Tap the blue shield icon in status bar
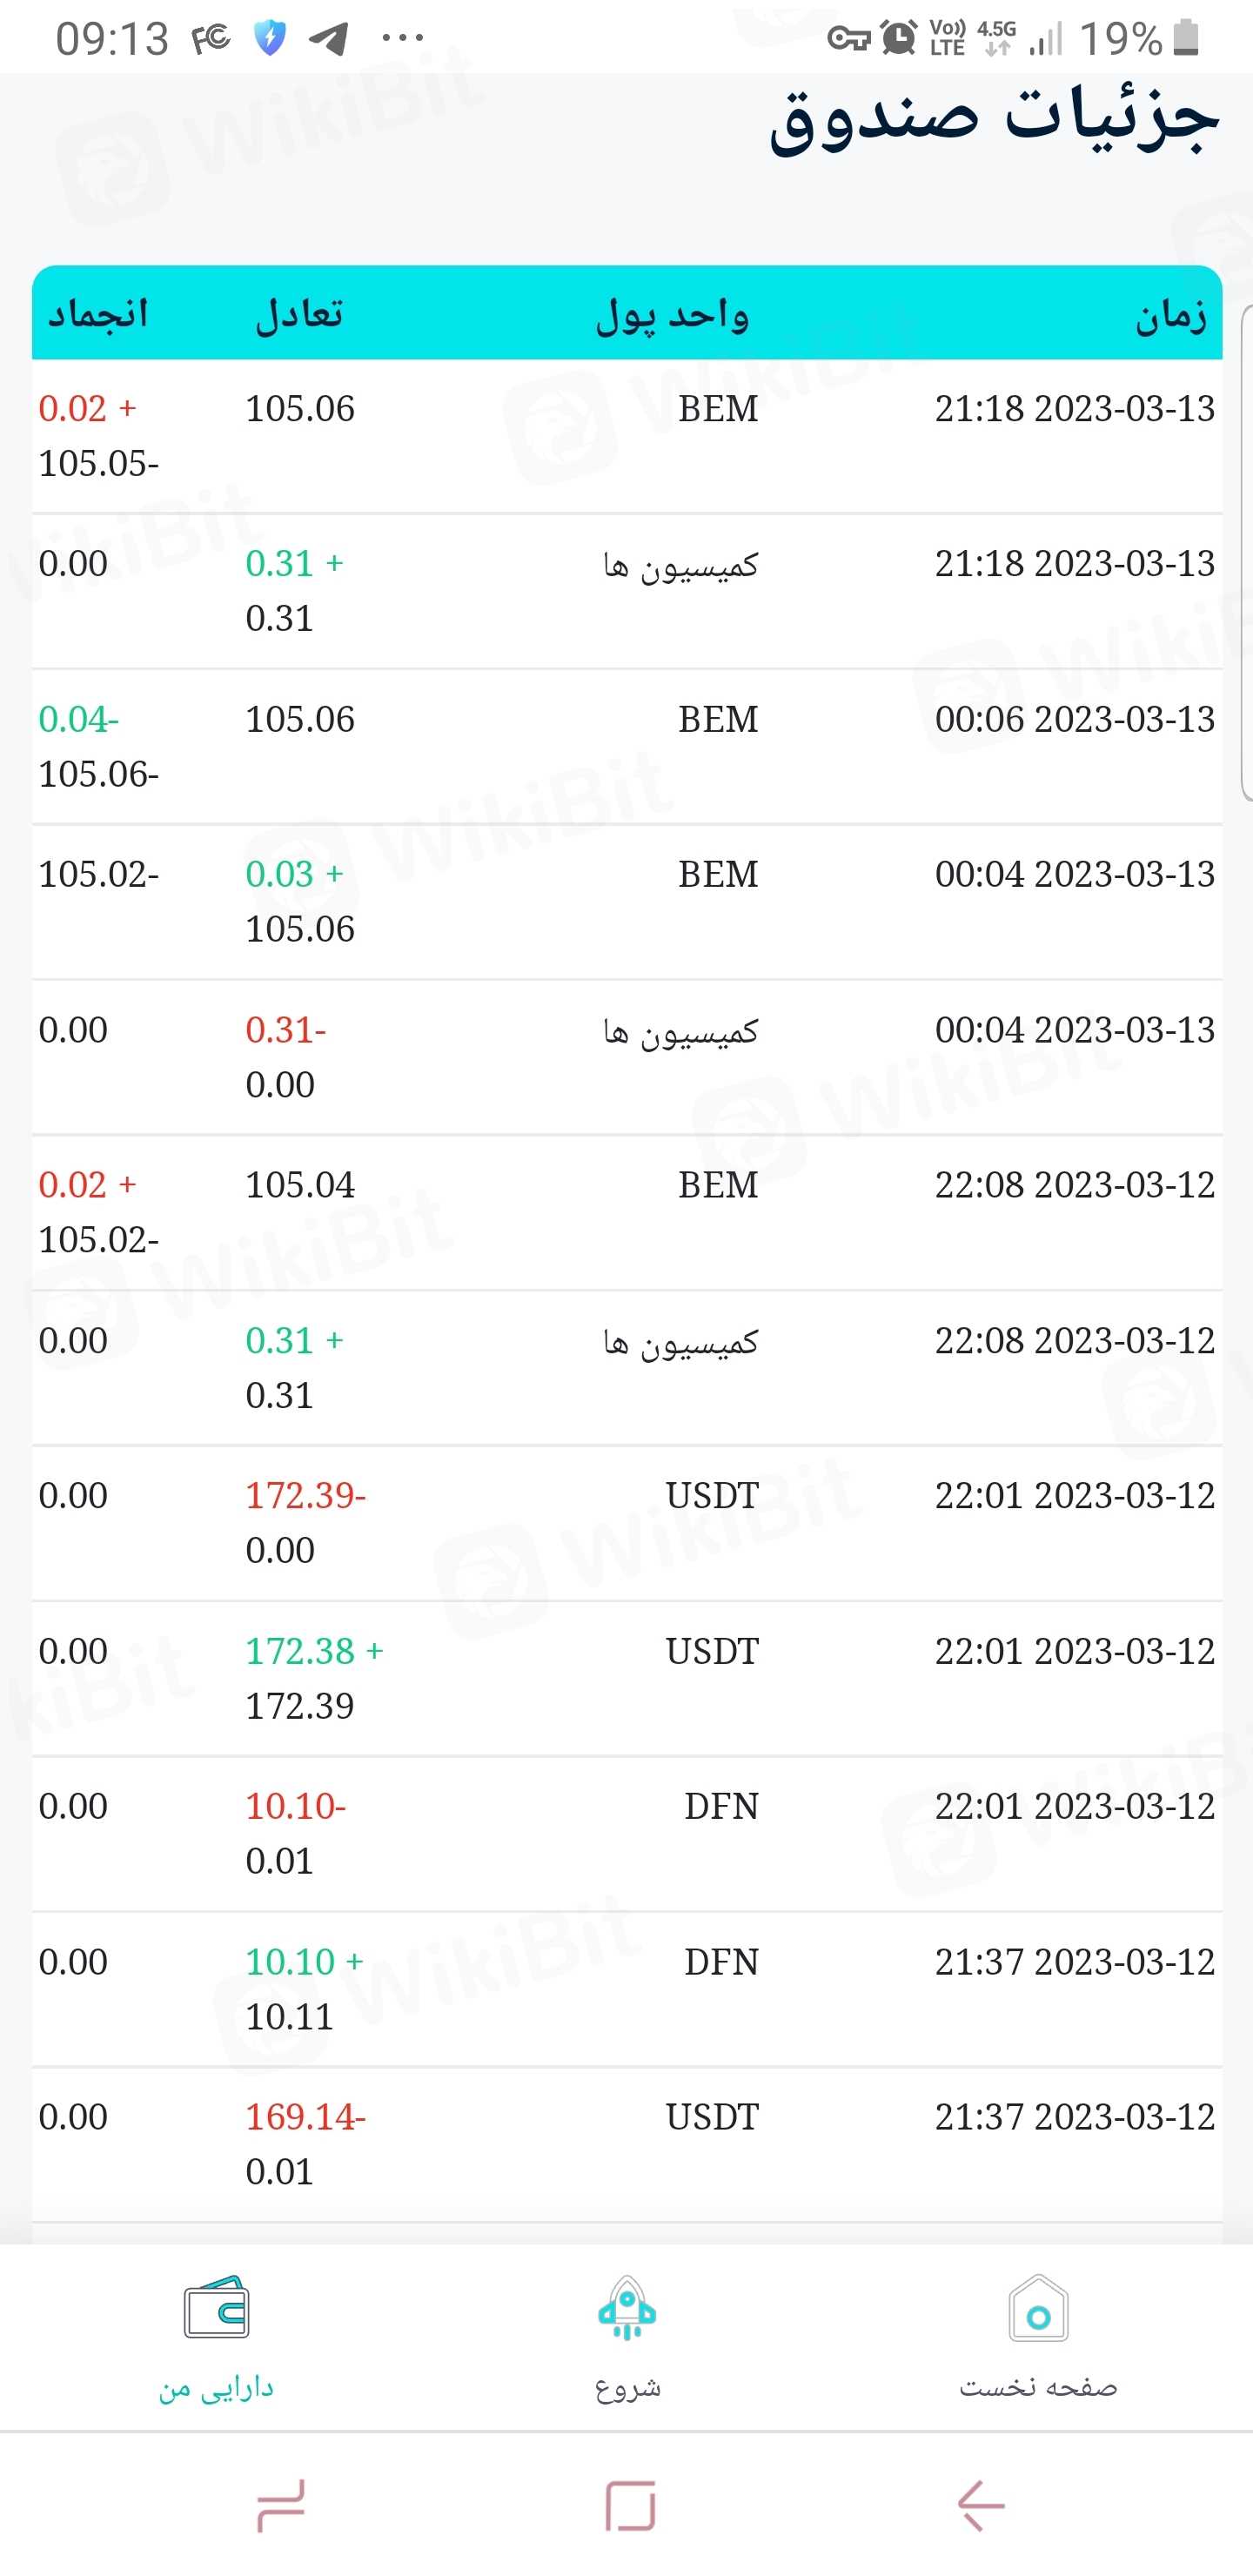 pyautogui.click(x=270, y=39)
